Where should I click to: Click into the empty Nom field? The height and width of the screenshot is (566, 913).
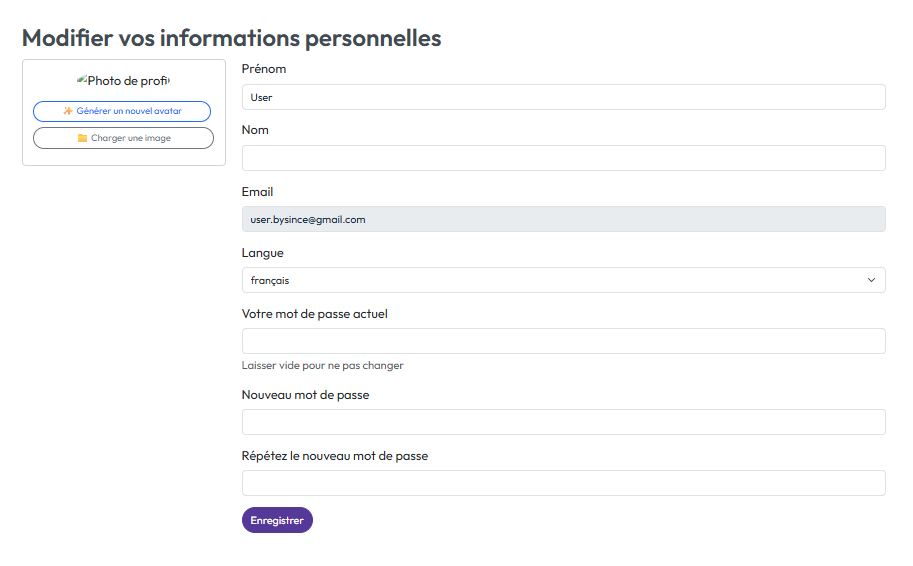point(563,158)
